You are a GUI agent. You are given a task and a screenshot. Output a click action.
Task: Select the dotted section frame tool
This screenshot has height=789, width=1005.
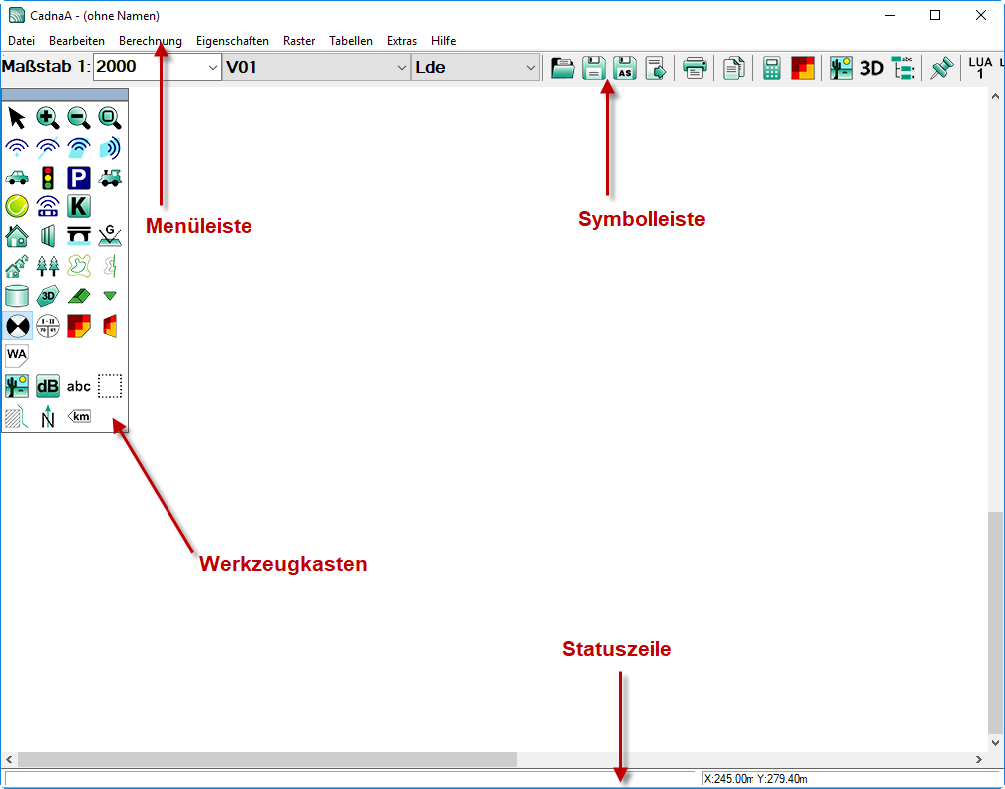pyautogui.click(x=110, y=386)
